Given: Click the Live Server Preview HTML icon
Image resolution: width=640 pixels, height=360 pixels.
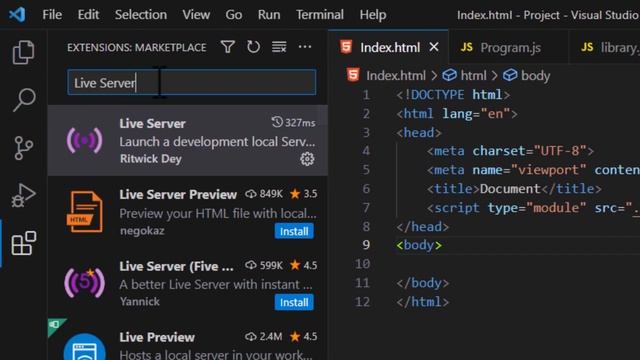Looking at the screenshot, I should tap(84, 211).
